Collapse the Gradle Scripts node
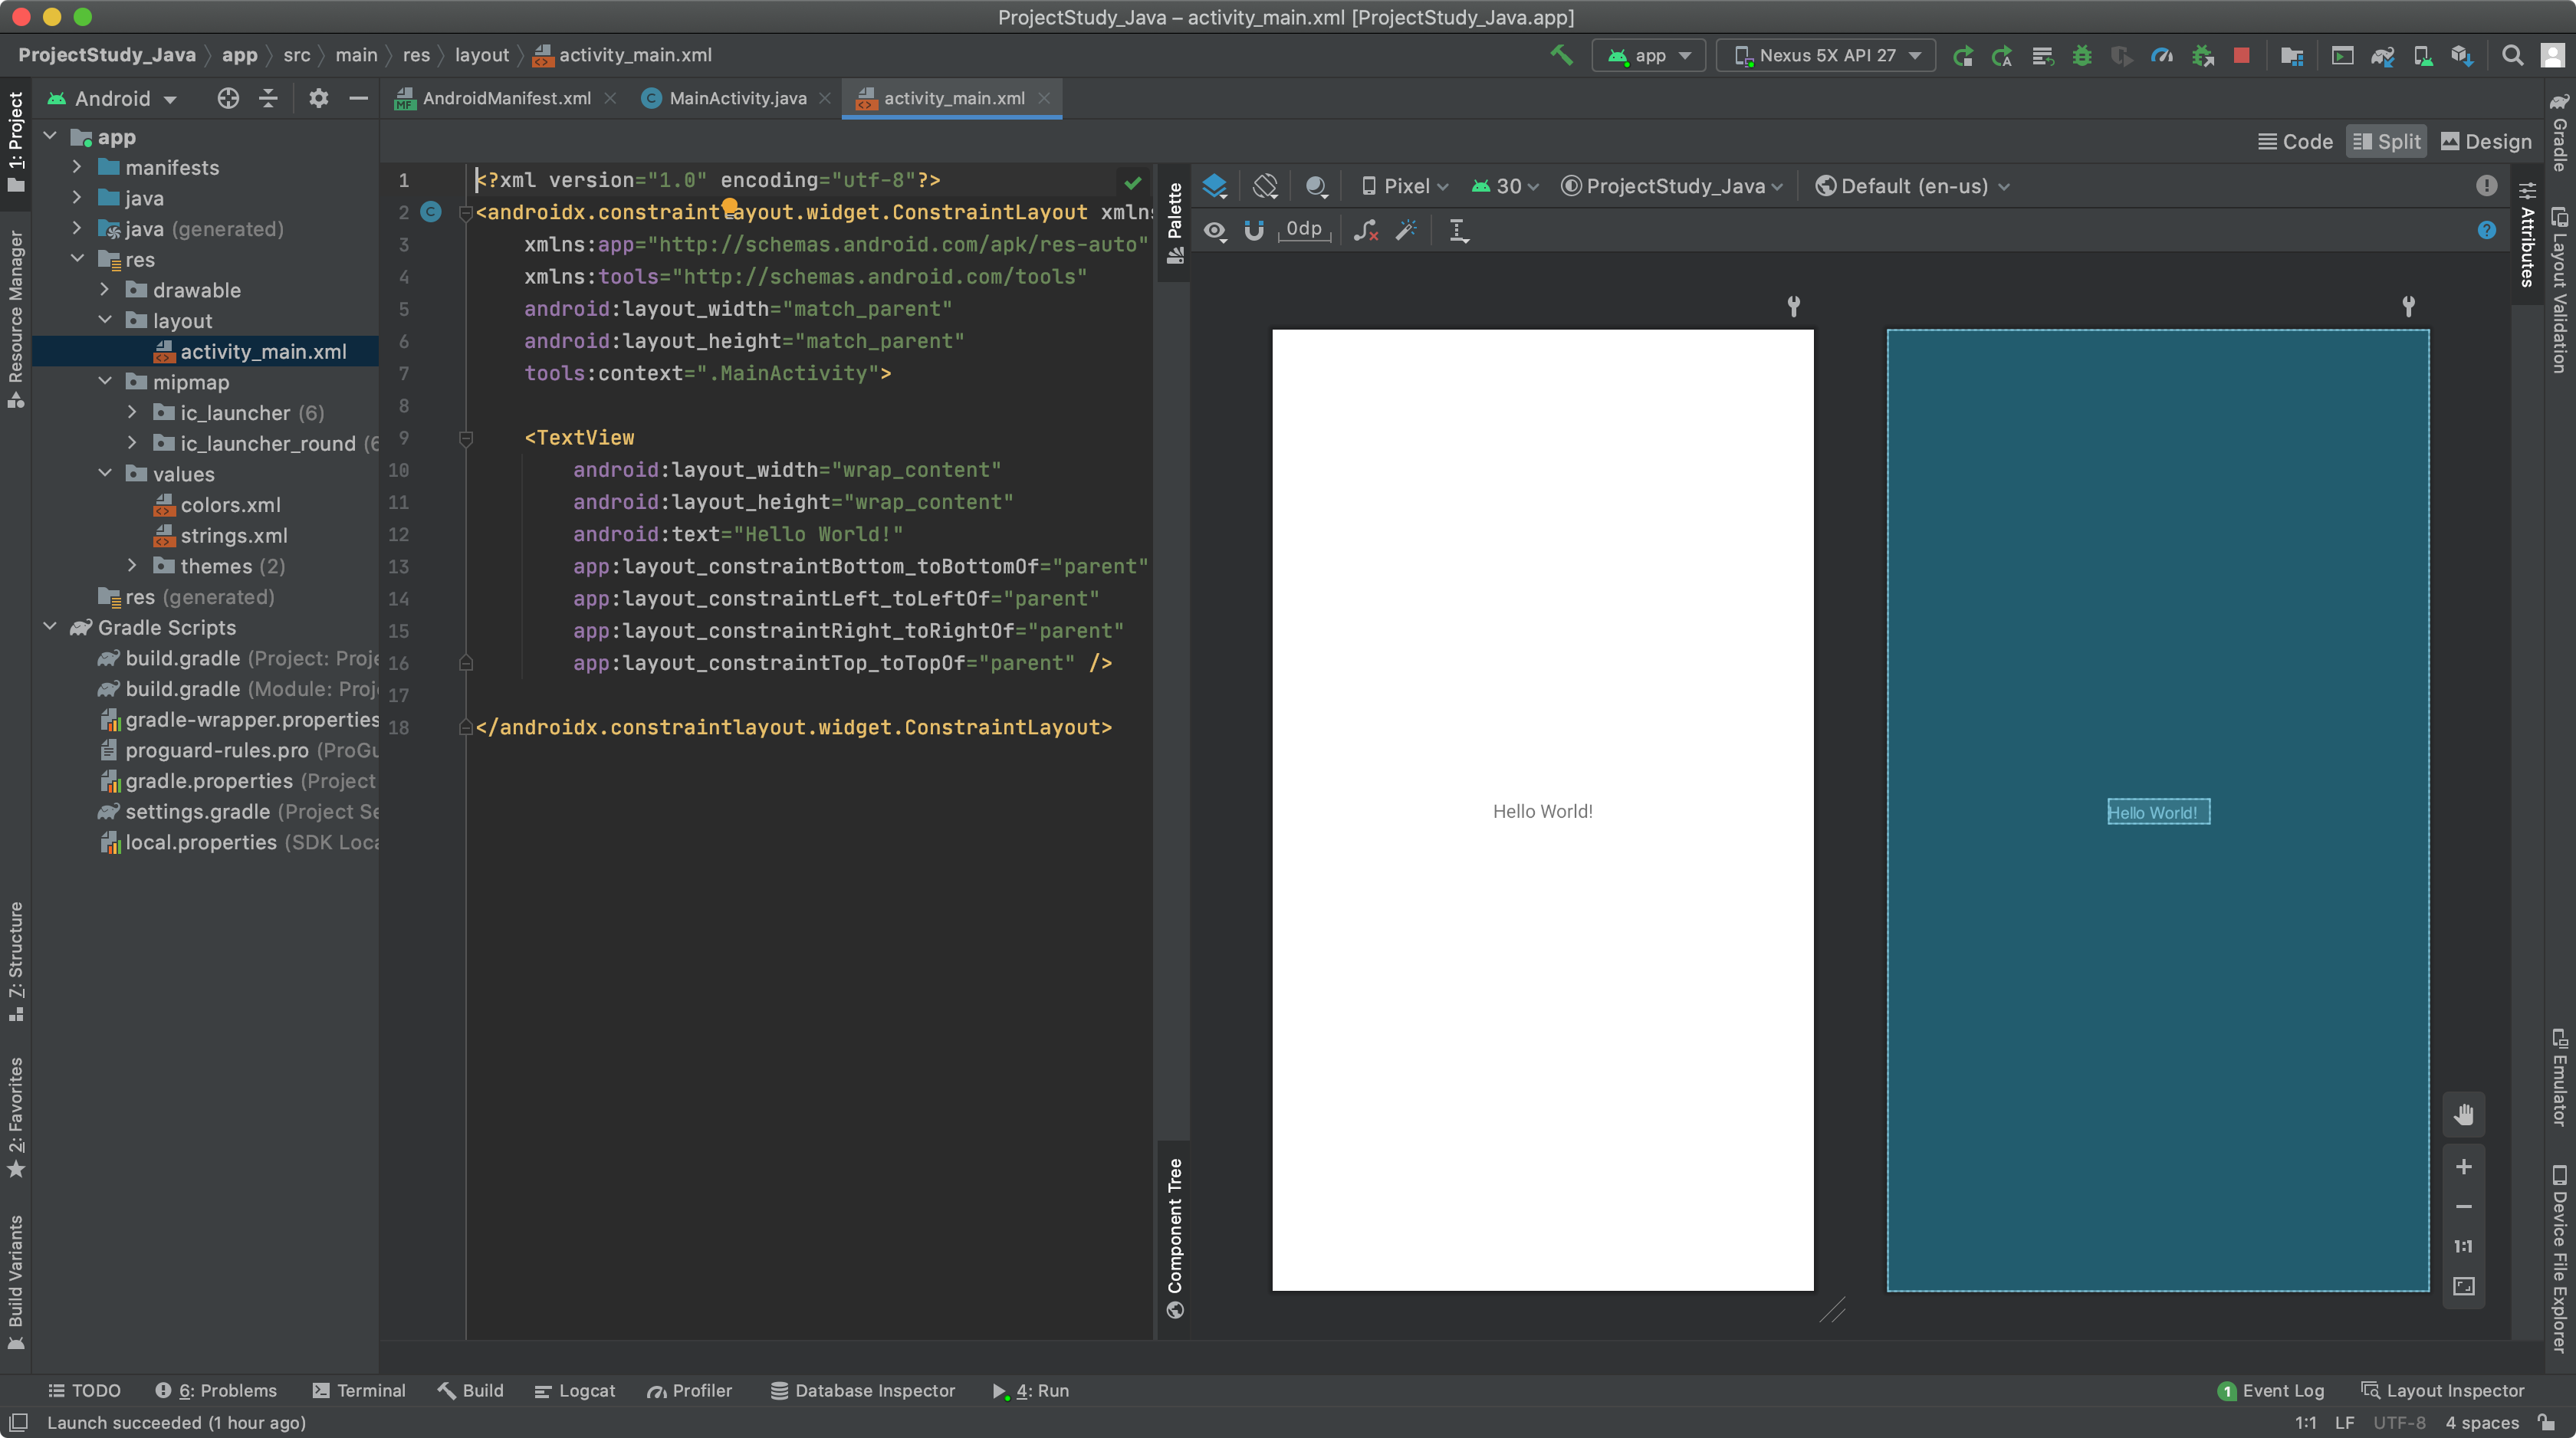Screen dimensions: 2576x1438 (50, 627)
